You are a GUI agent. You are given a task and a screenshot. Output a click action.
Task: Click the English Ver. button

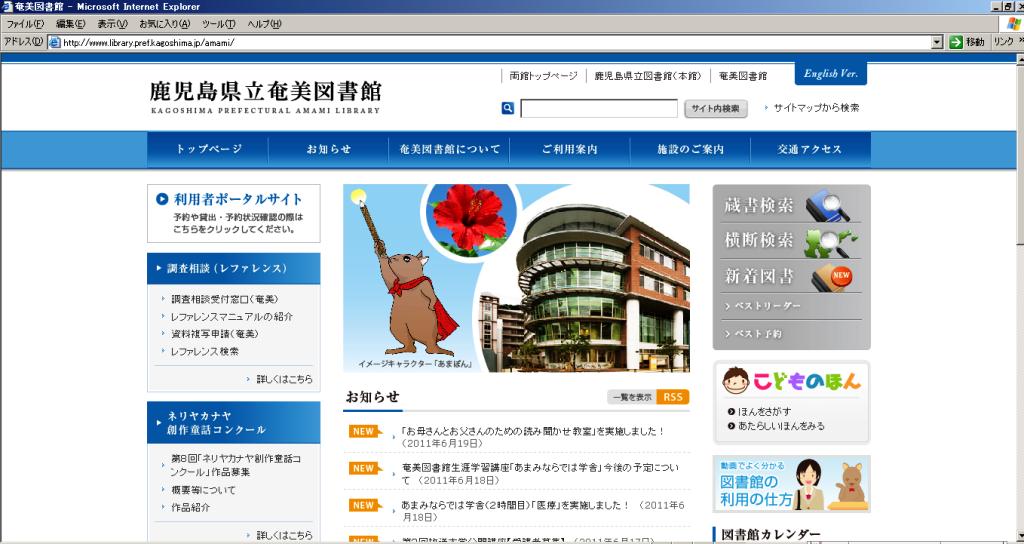point(831,74)
